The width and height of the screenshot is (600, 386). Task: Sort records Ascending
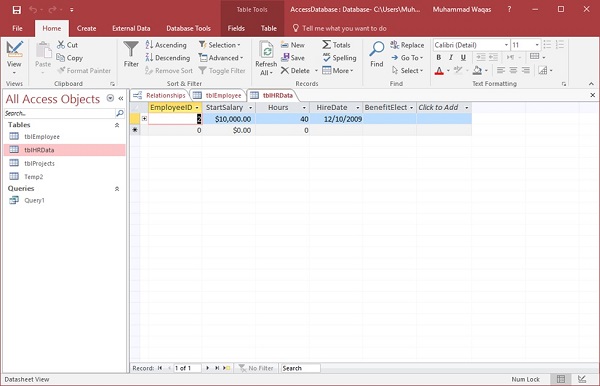(x=166, y=45)
